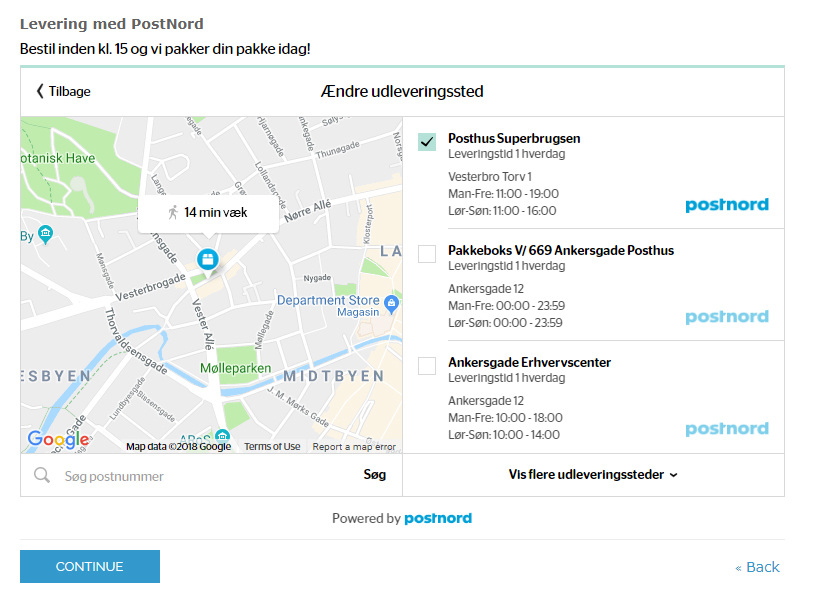Click Report a map error link
Viewport: 816px width, 593px height.
point(354,447)
